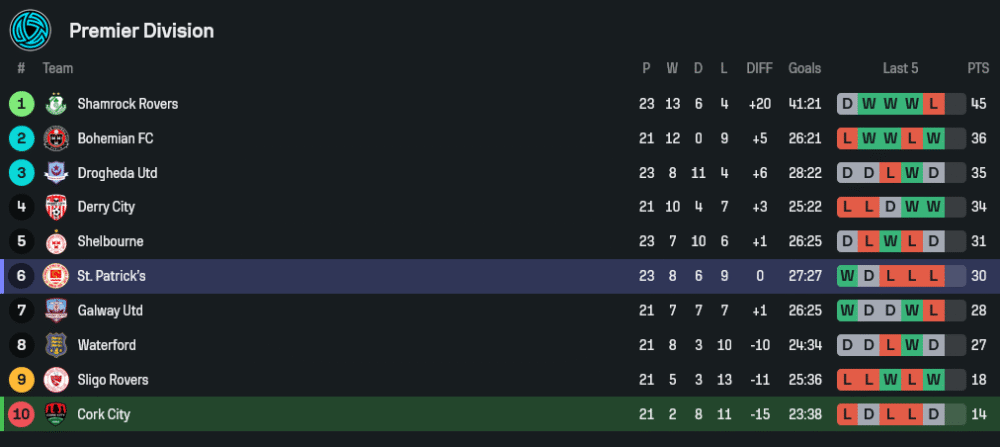This screenshot has height=447, width=1000.
Task: Click the Premier Division league logo
Action: click(x=30, y=30)
